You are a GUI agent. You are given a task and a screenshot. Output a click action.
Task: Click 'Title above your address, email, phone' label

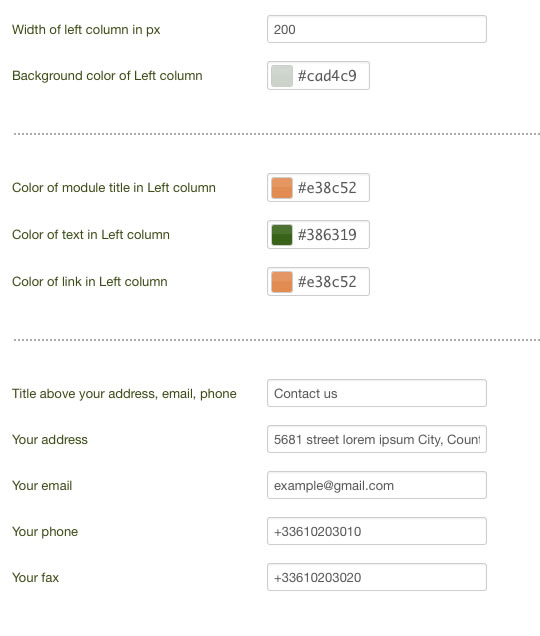coord(124,393)
